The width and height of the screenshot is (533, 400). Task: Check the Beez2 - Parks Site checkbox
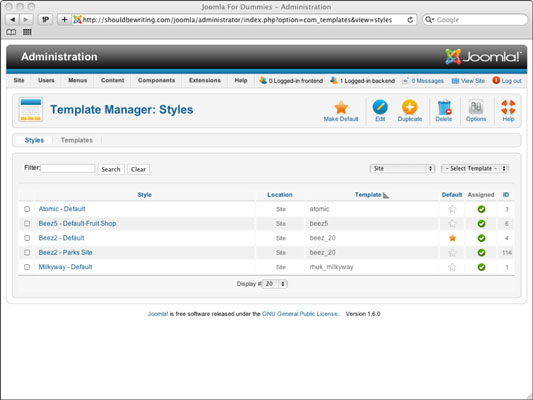point(27,253)
